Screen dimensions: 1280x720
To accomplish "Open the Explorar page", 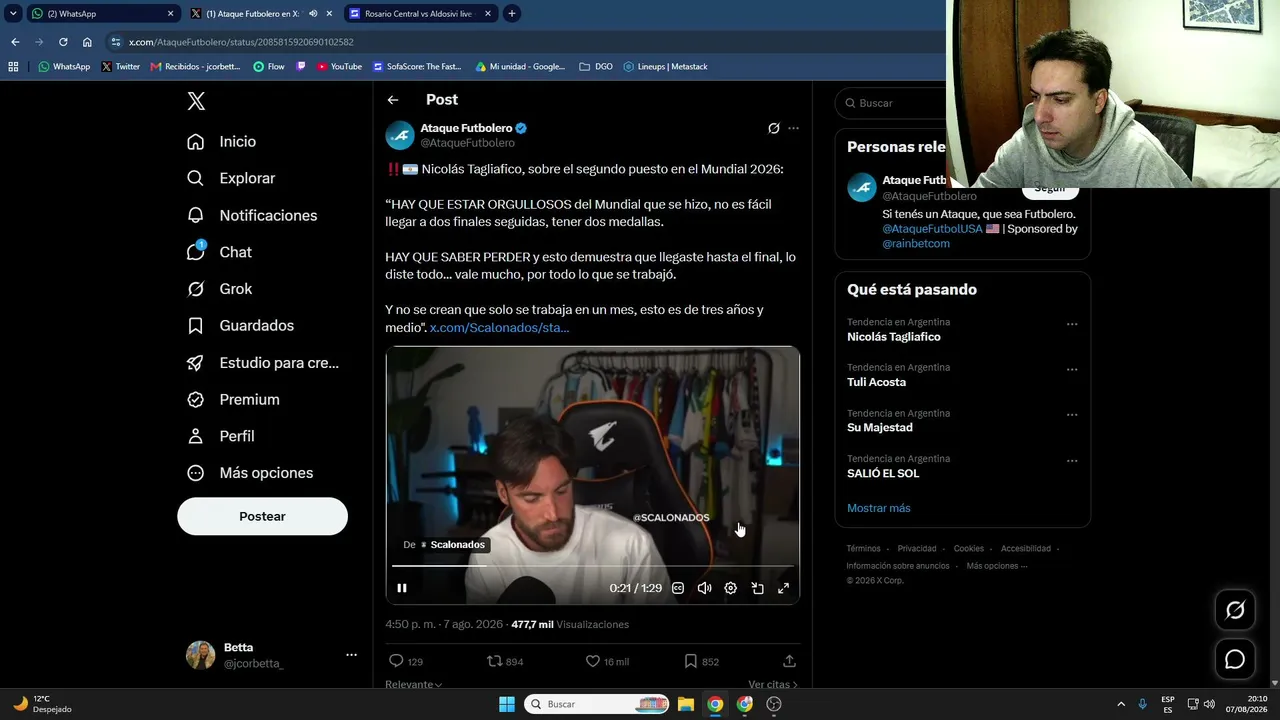I will (x=231, y=178).
